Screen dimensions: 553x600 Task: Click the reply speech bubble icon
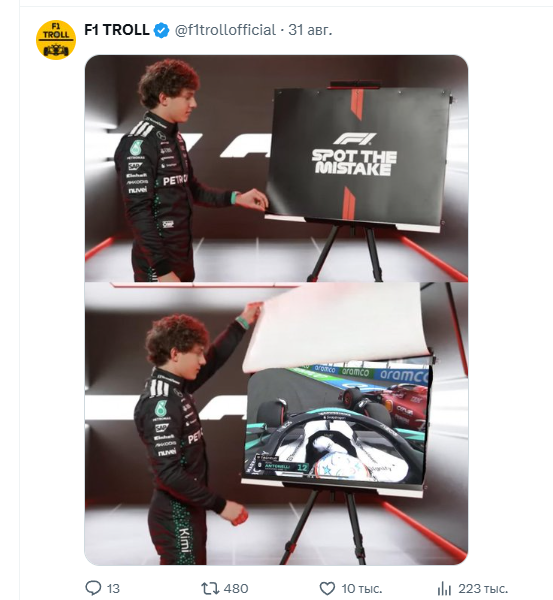pos(93,588)
